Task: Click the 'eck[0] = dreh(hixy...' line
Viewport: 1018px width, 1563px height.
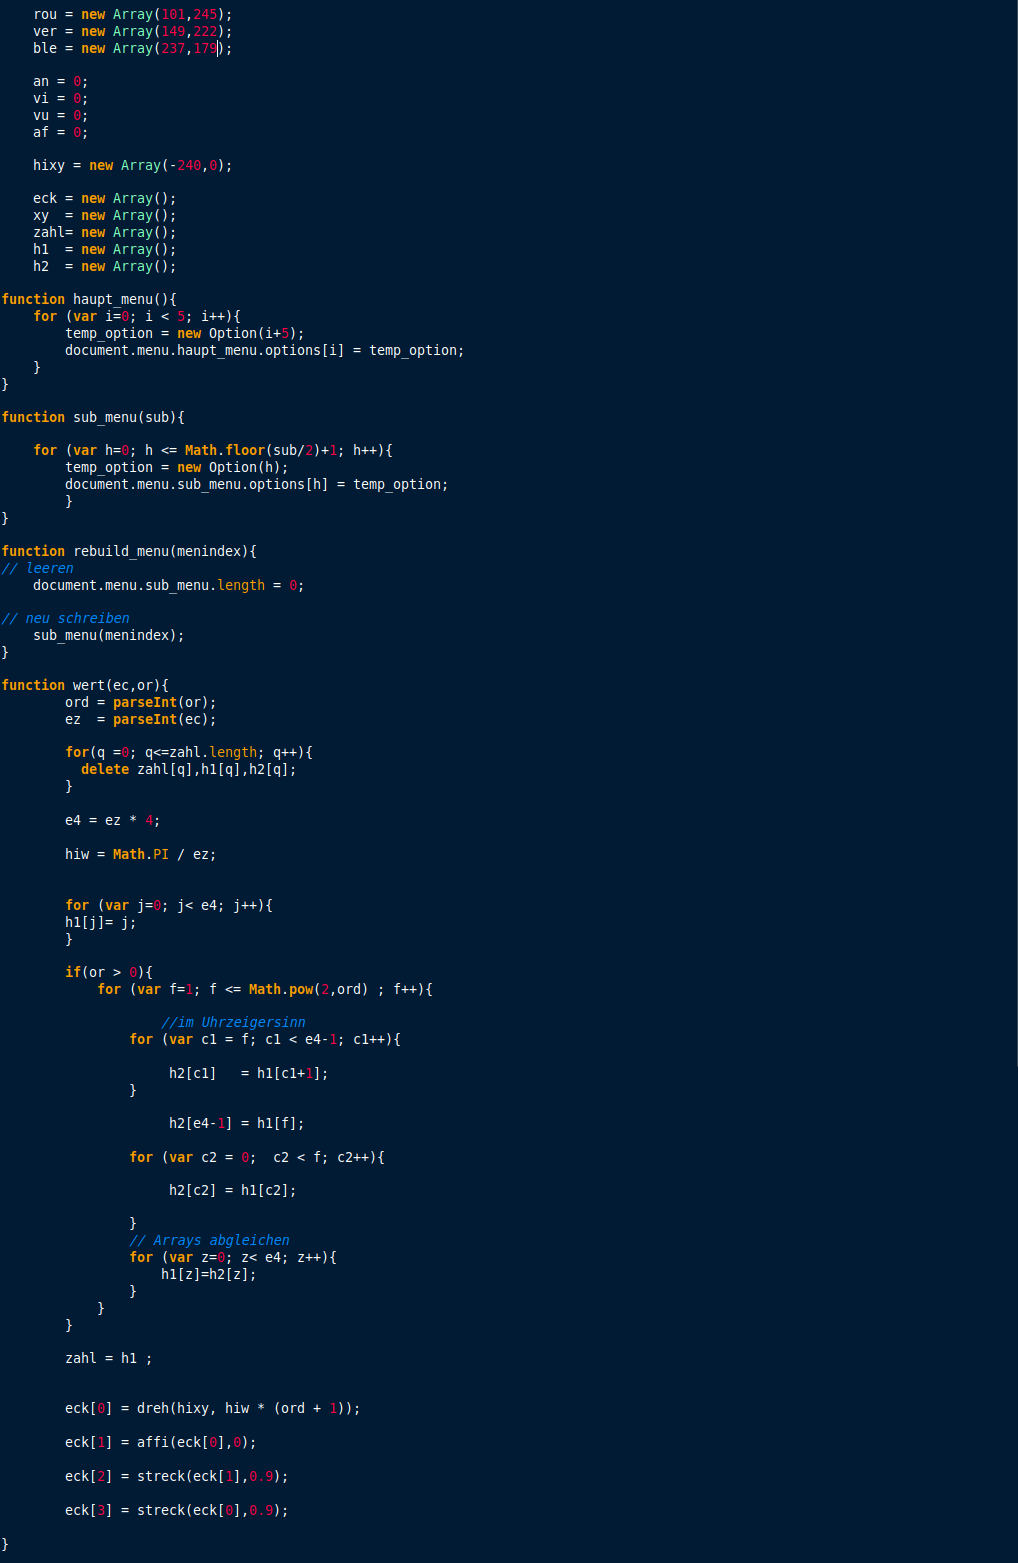Action: pos(212,1408)
